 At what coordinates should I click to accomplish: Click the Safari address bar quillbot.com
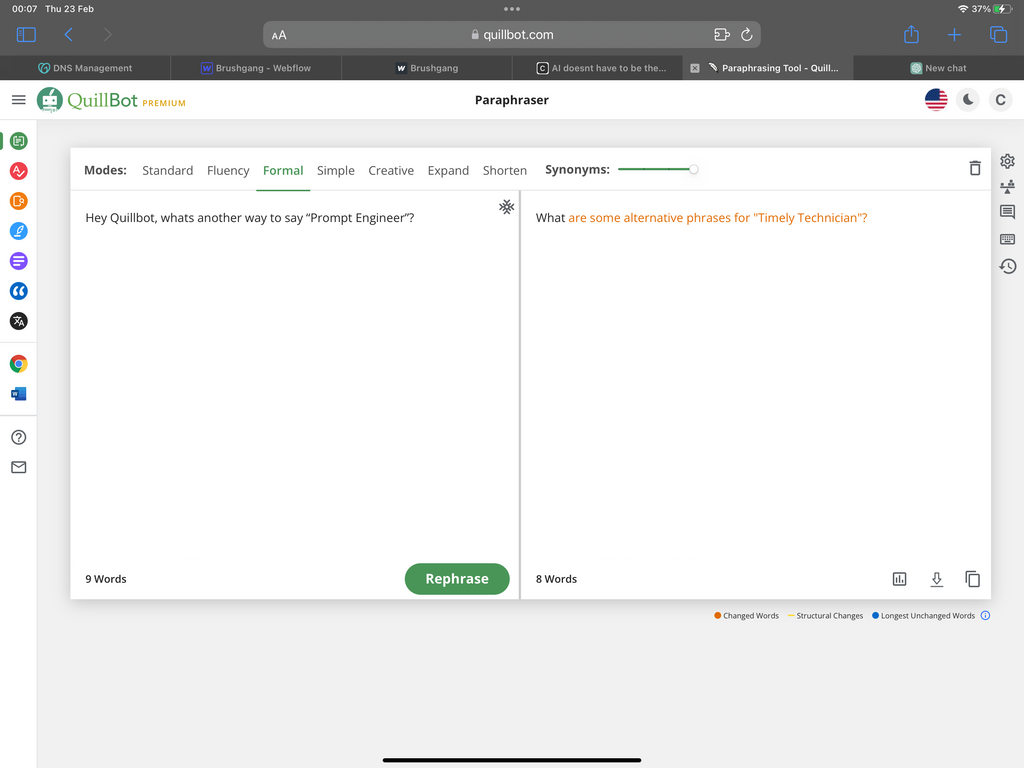tap(512, 35)
